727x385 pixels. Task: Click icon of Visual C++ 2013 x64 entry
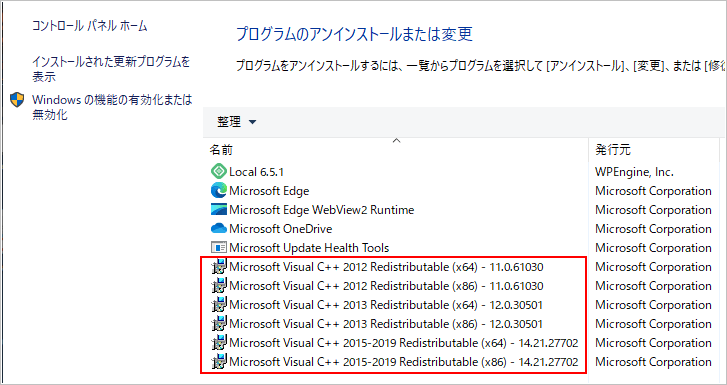point(218,305)
